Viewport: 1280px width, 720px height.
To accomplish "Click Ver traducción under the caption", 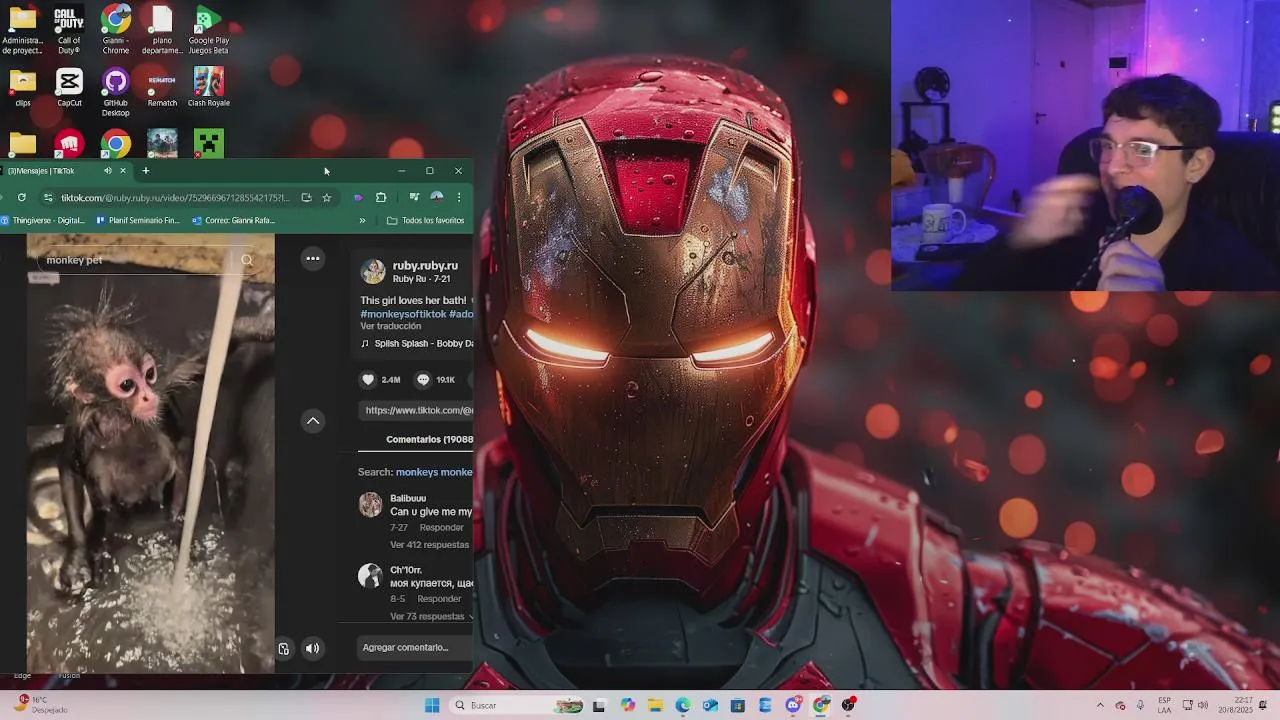I will pyautogui.click(x=391, y=326).
